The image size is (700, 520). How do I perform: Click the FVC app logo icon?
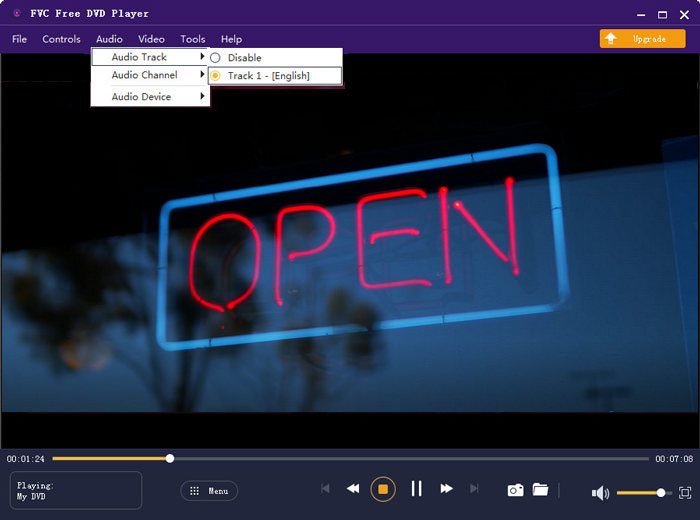[17, 13]
